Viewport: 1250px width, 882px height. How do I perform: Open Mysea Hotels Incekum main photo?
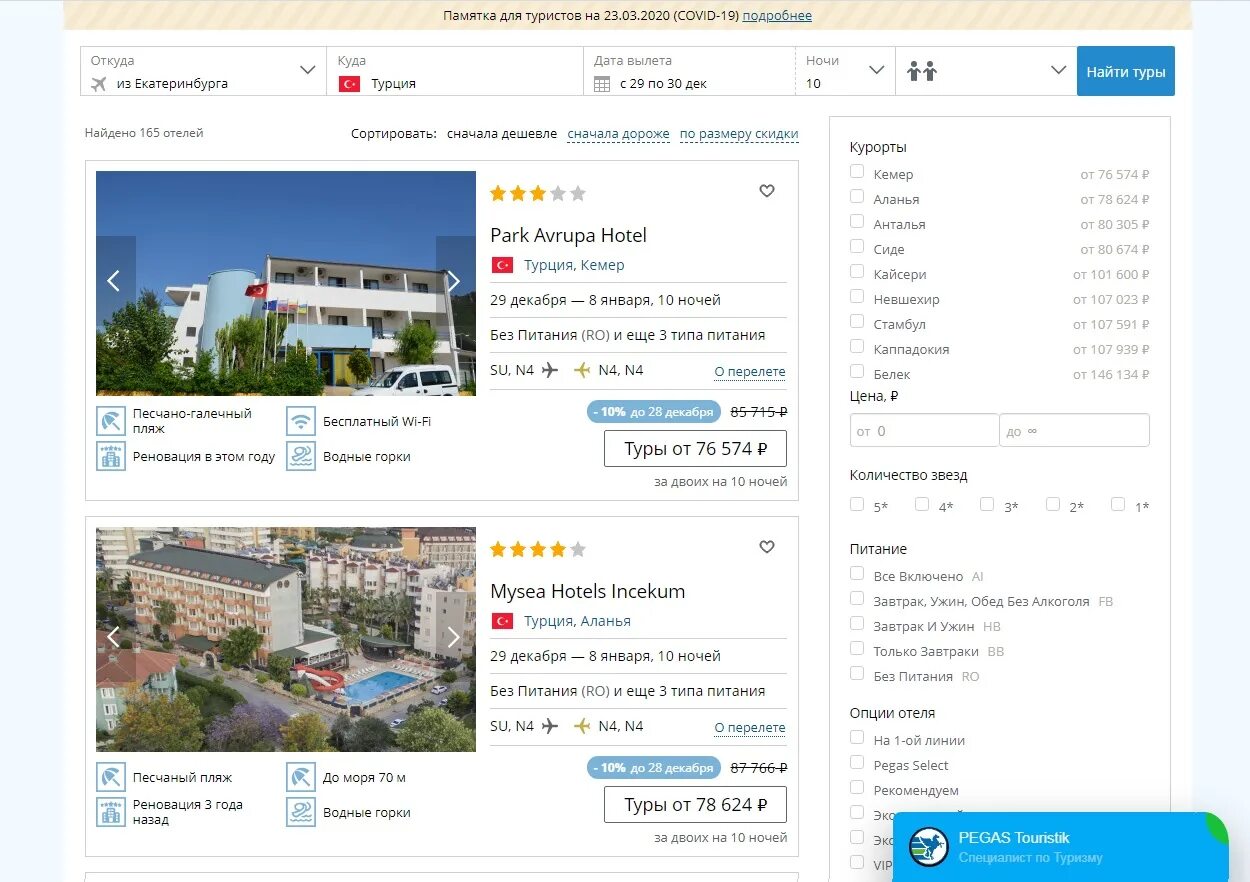[286, 639]
